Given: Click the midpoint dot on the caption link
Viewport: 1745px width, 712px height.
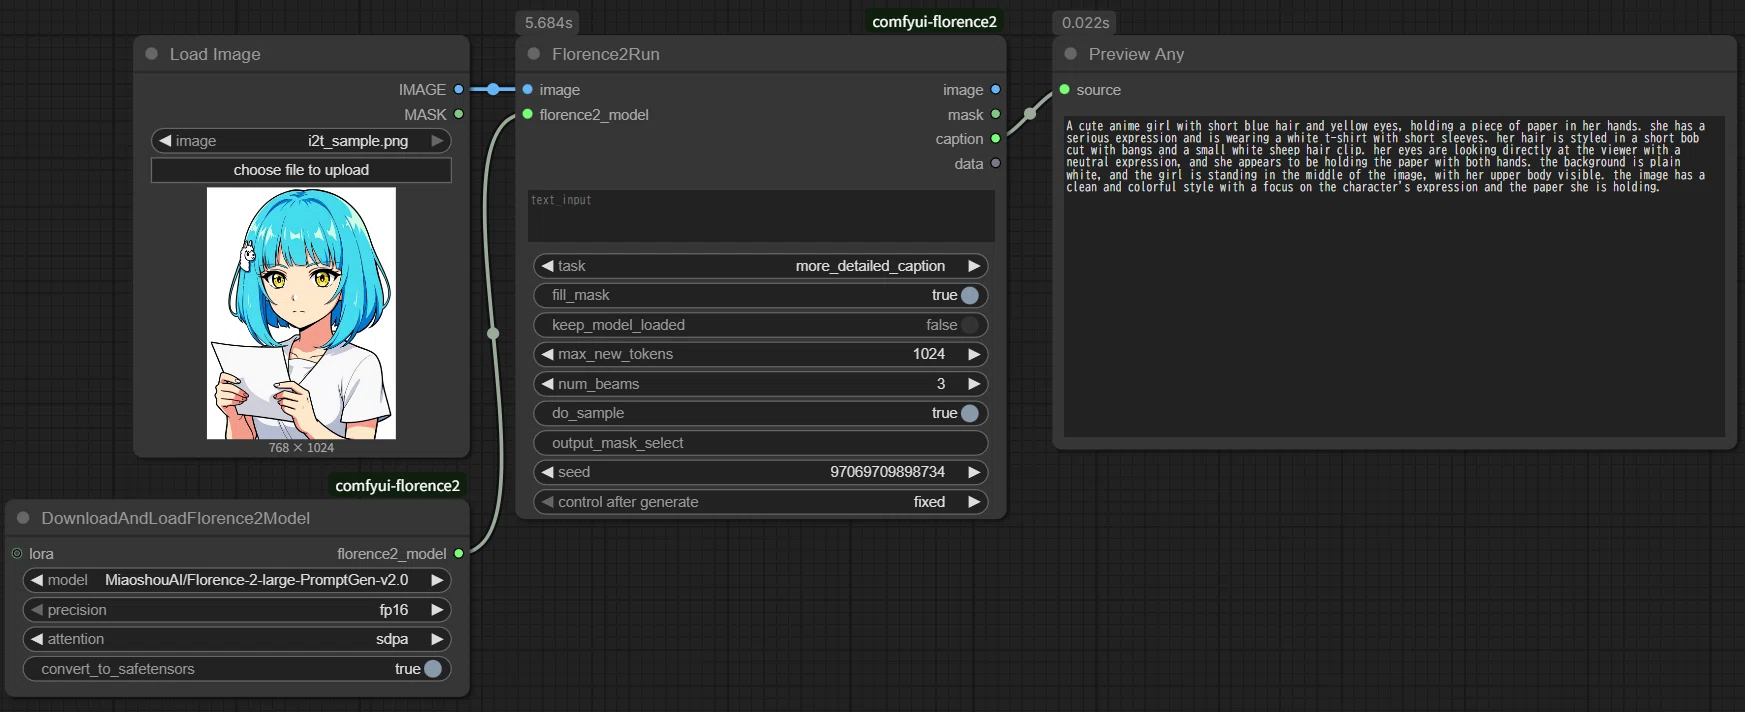Looking at the screenshot, I should click(1030, 114).
